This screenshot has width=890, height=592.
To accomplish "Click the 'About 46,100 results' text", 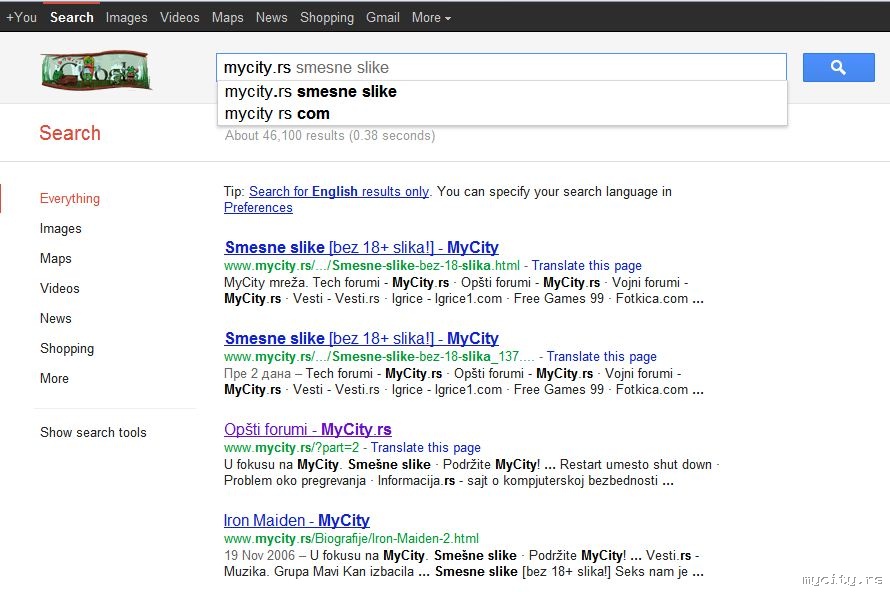I will [330, 136].
